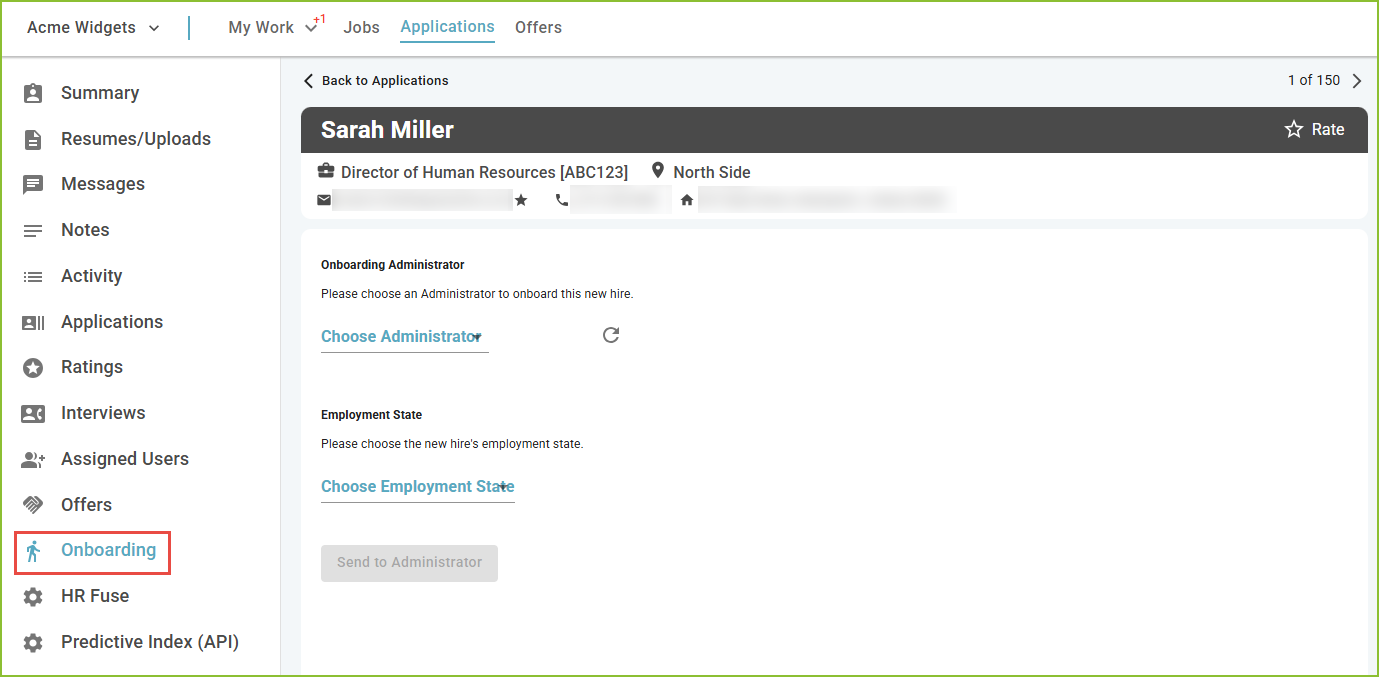Click the favorite star beside the email
Viewport: 1379px width, 677px height.
tap(521, 200)
